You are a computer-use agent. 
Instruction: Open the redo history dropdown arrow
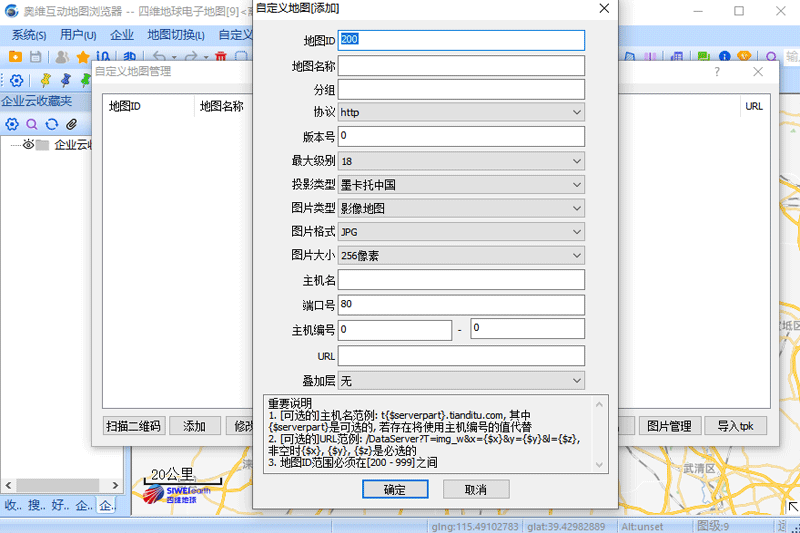click(206, 58)
